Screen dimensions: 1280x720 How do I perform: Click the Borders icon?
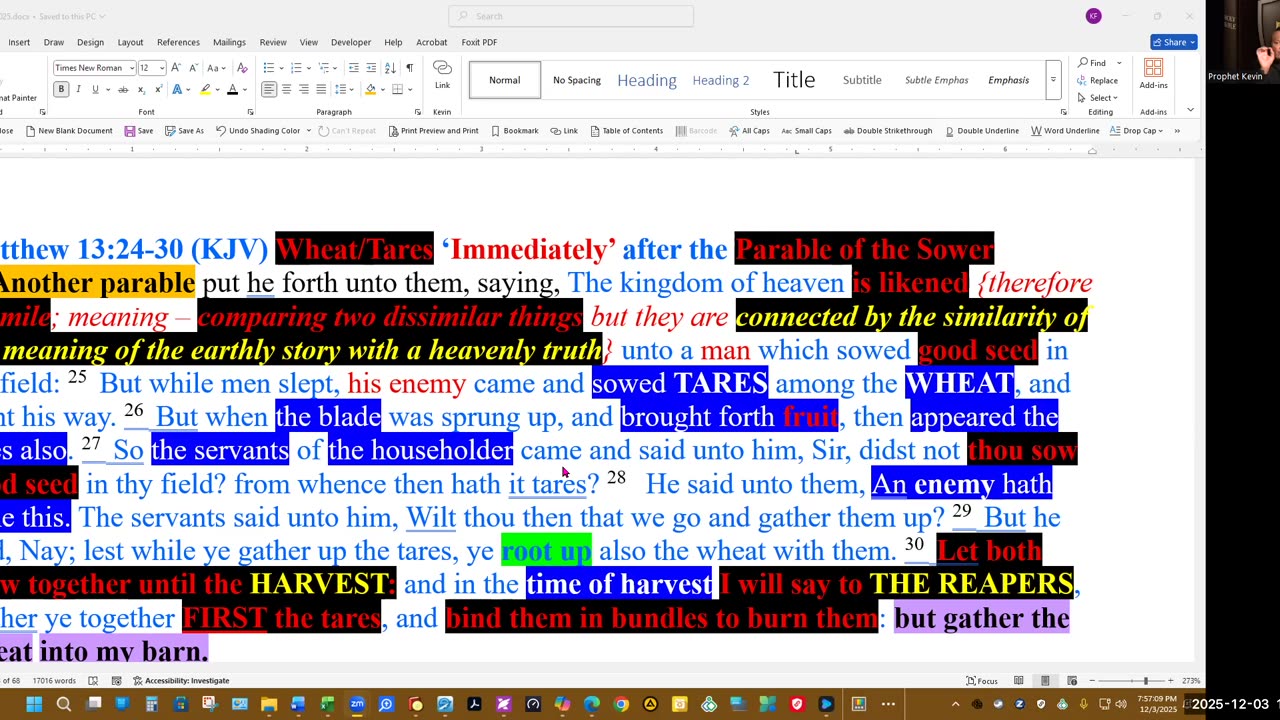pyautogui.click(x=397, y=89)
